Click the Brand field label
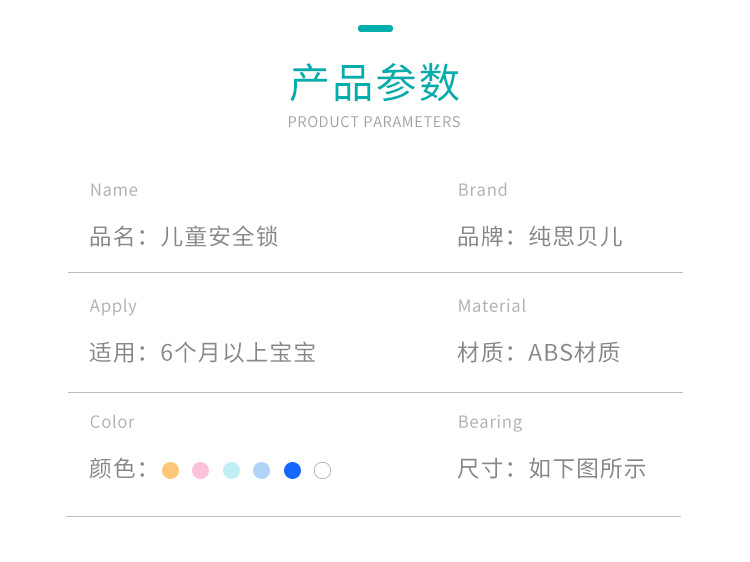This screenshot has height=562, width=750. [483, 190]
